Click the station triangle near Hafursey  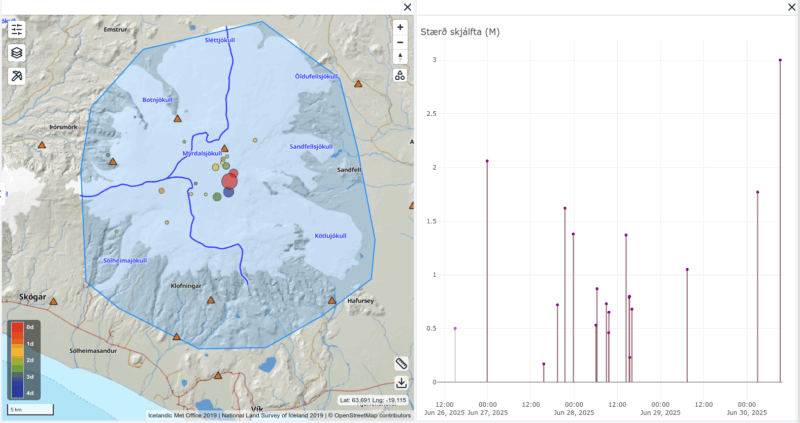click(332, 300)
